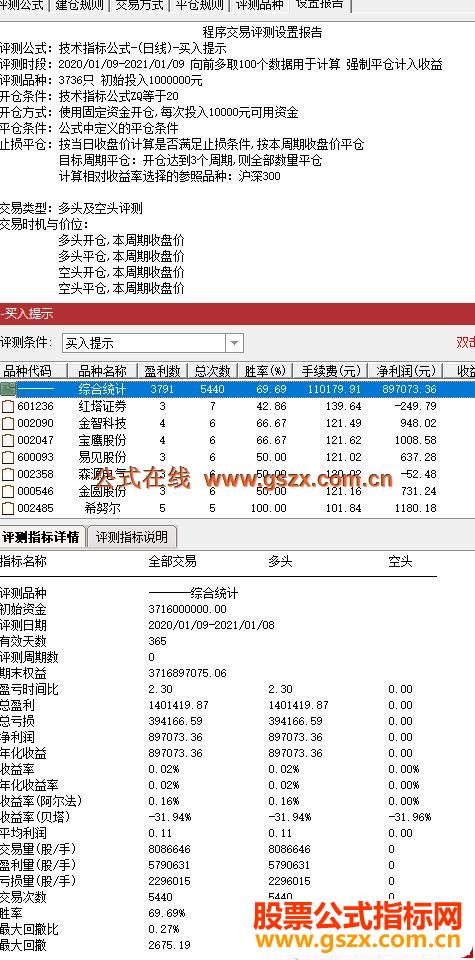Switch to the 平仓规则 tab
Screen dimensions: 475x960
(200, 6)
